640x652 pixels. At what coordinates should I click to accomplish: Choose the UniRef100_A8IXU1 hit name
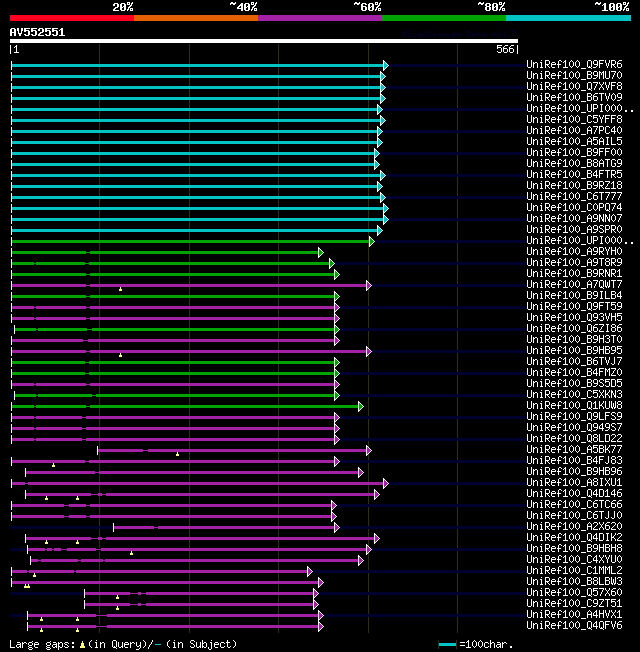point(574,483)
